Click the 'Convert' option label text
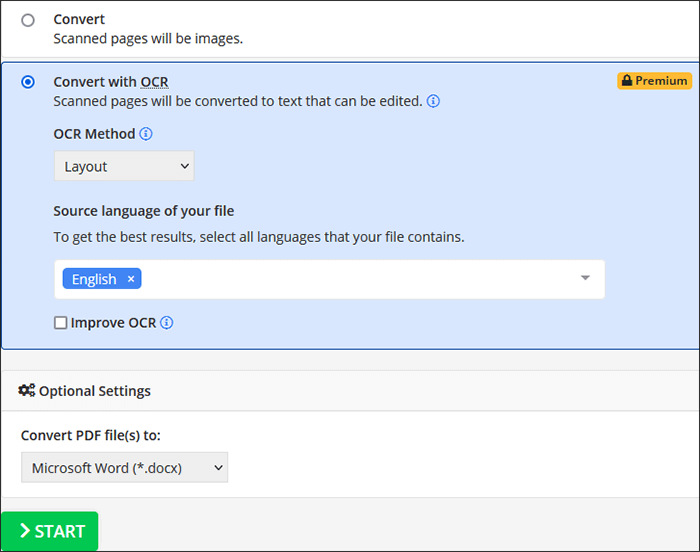 (79, 19)
